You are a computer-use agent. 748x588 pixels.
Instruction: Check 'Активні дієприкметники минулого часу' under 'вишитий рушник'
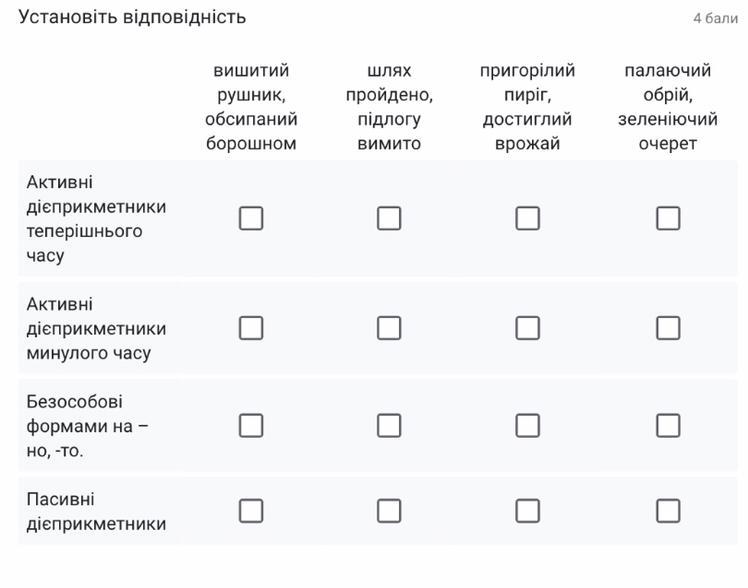tap(251, 328)
